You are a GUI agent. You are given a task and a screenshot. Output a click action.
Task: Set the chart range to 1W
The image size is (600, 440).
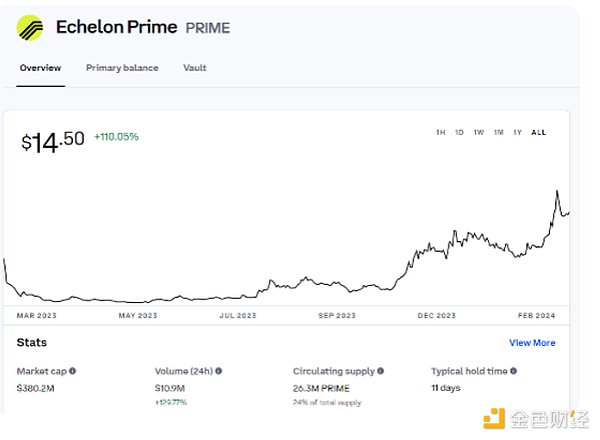pyautogui.click(x=479, y=132)
